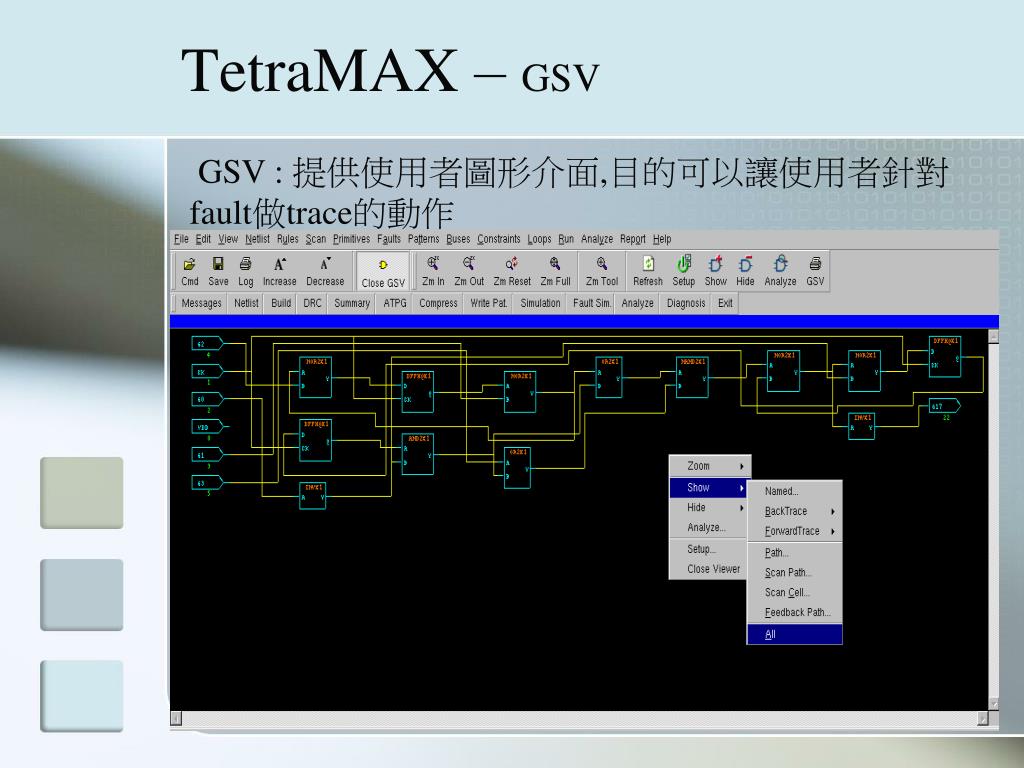Viewport: 1024px width, 768px height.
Task: Click the Netlist button in the command bar
Action: [x=246, y=303]
